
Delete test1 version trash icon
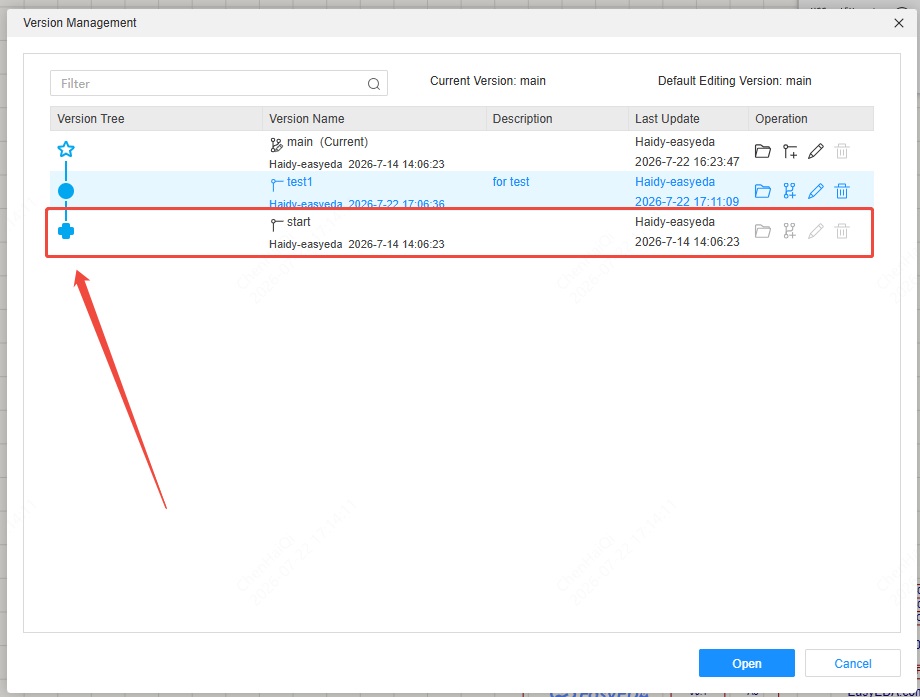[x=842, y=191]
